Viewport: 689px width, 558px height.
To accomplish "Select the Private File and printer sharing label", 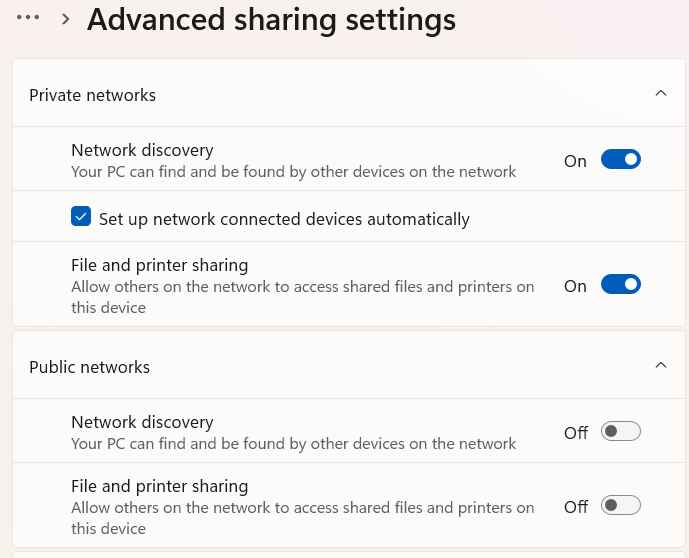I will click(x=159, y=265).
